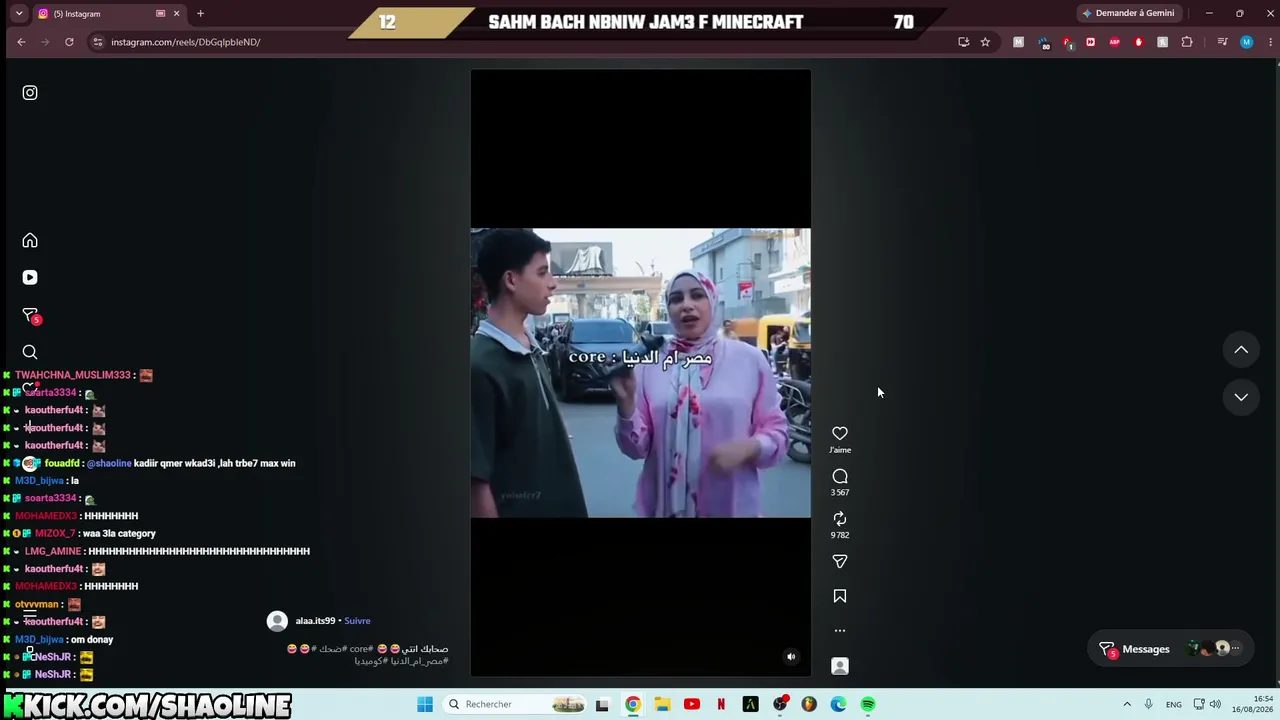The height and width of the screenshot is (720, 1280).
Task: Select the (5) Instagram browser tab
Action: [110, 14]
